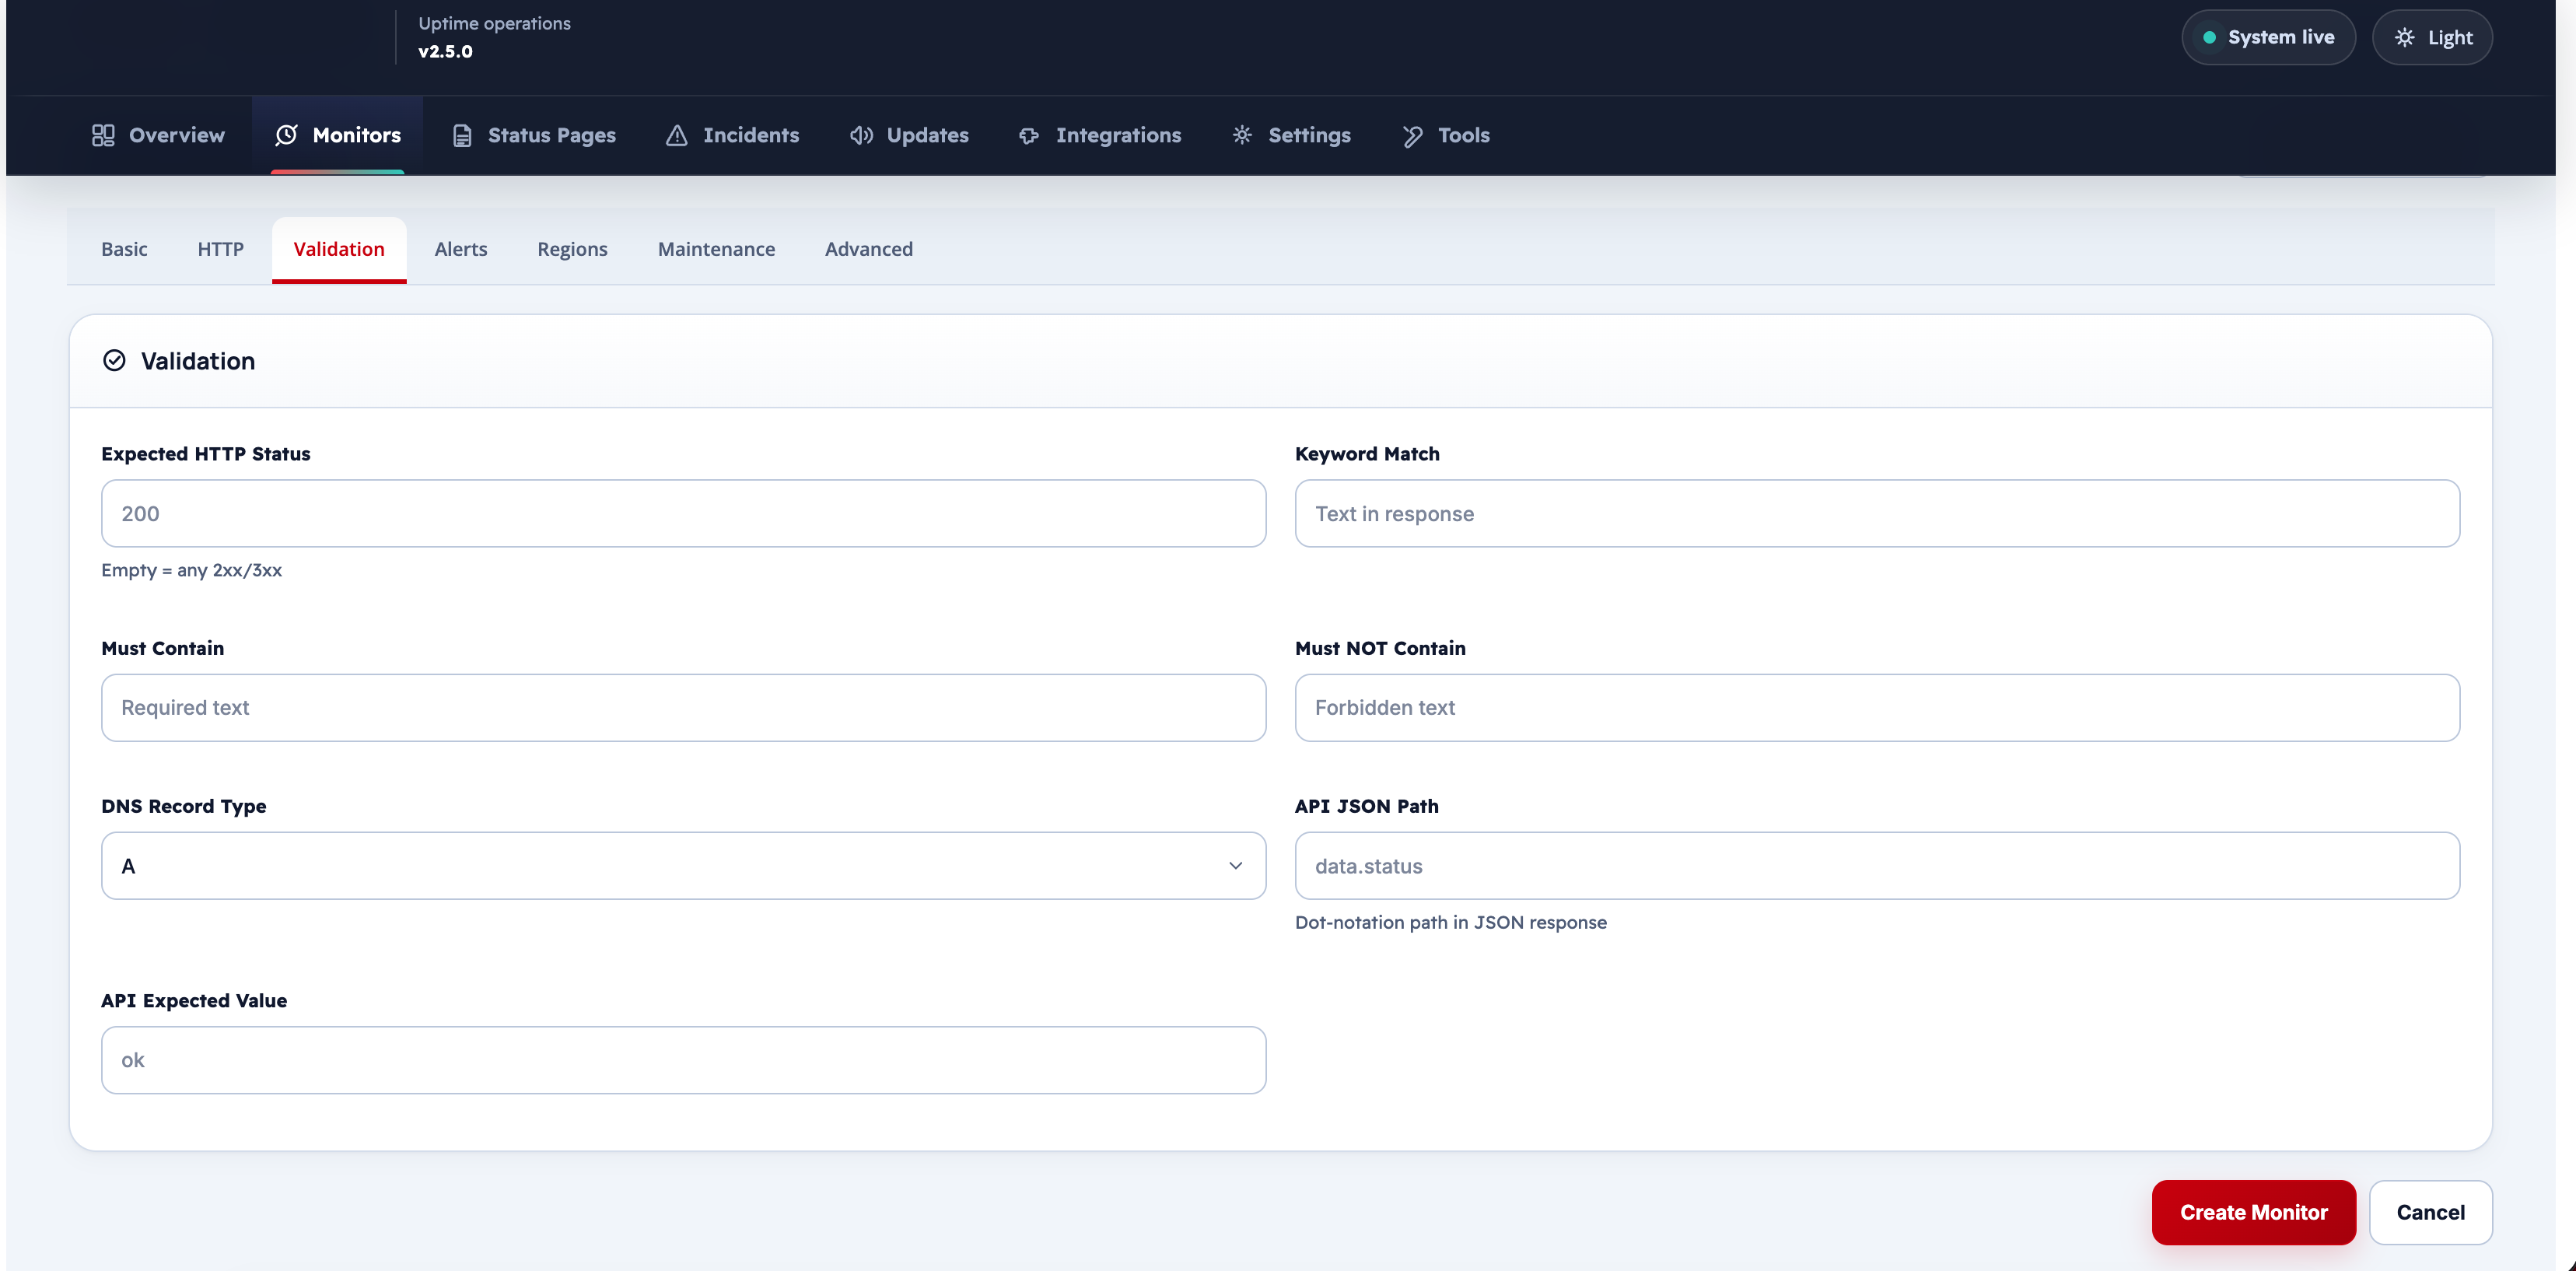
Task: Open the Maintenance tab
Action: (716, 249)
